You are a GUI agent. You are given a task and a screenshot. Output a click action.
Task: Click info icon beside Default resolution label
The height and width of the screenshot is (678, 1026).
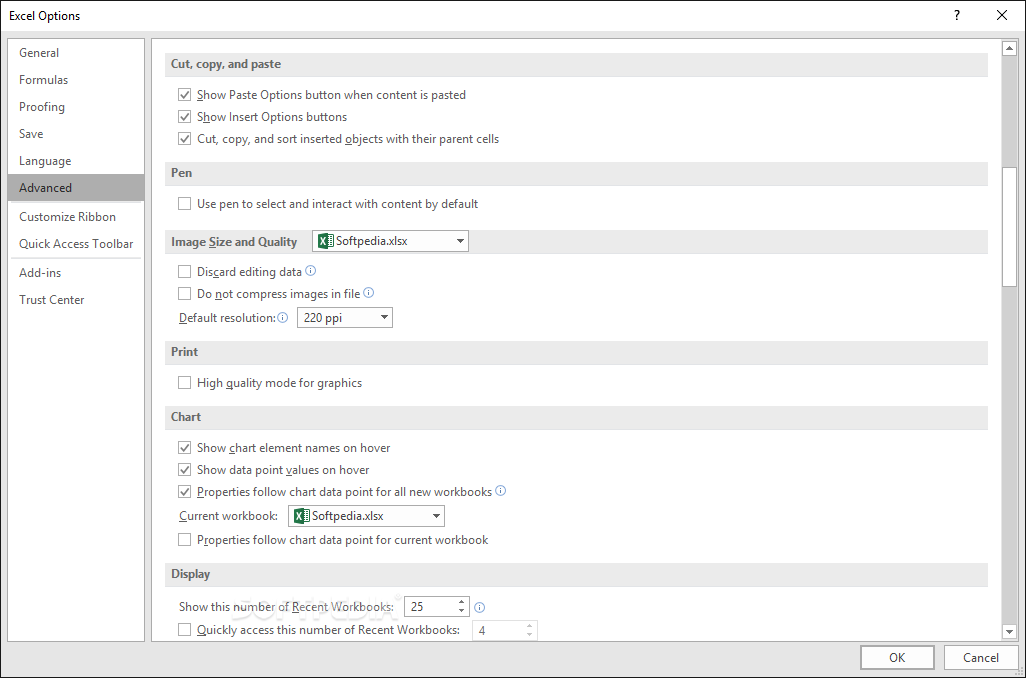point(283,317)
